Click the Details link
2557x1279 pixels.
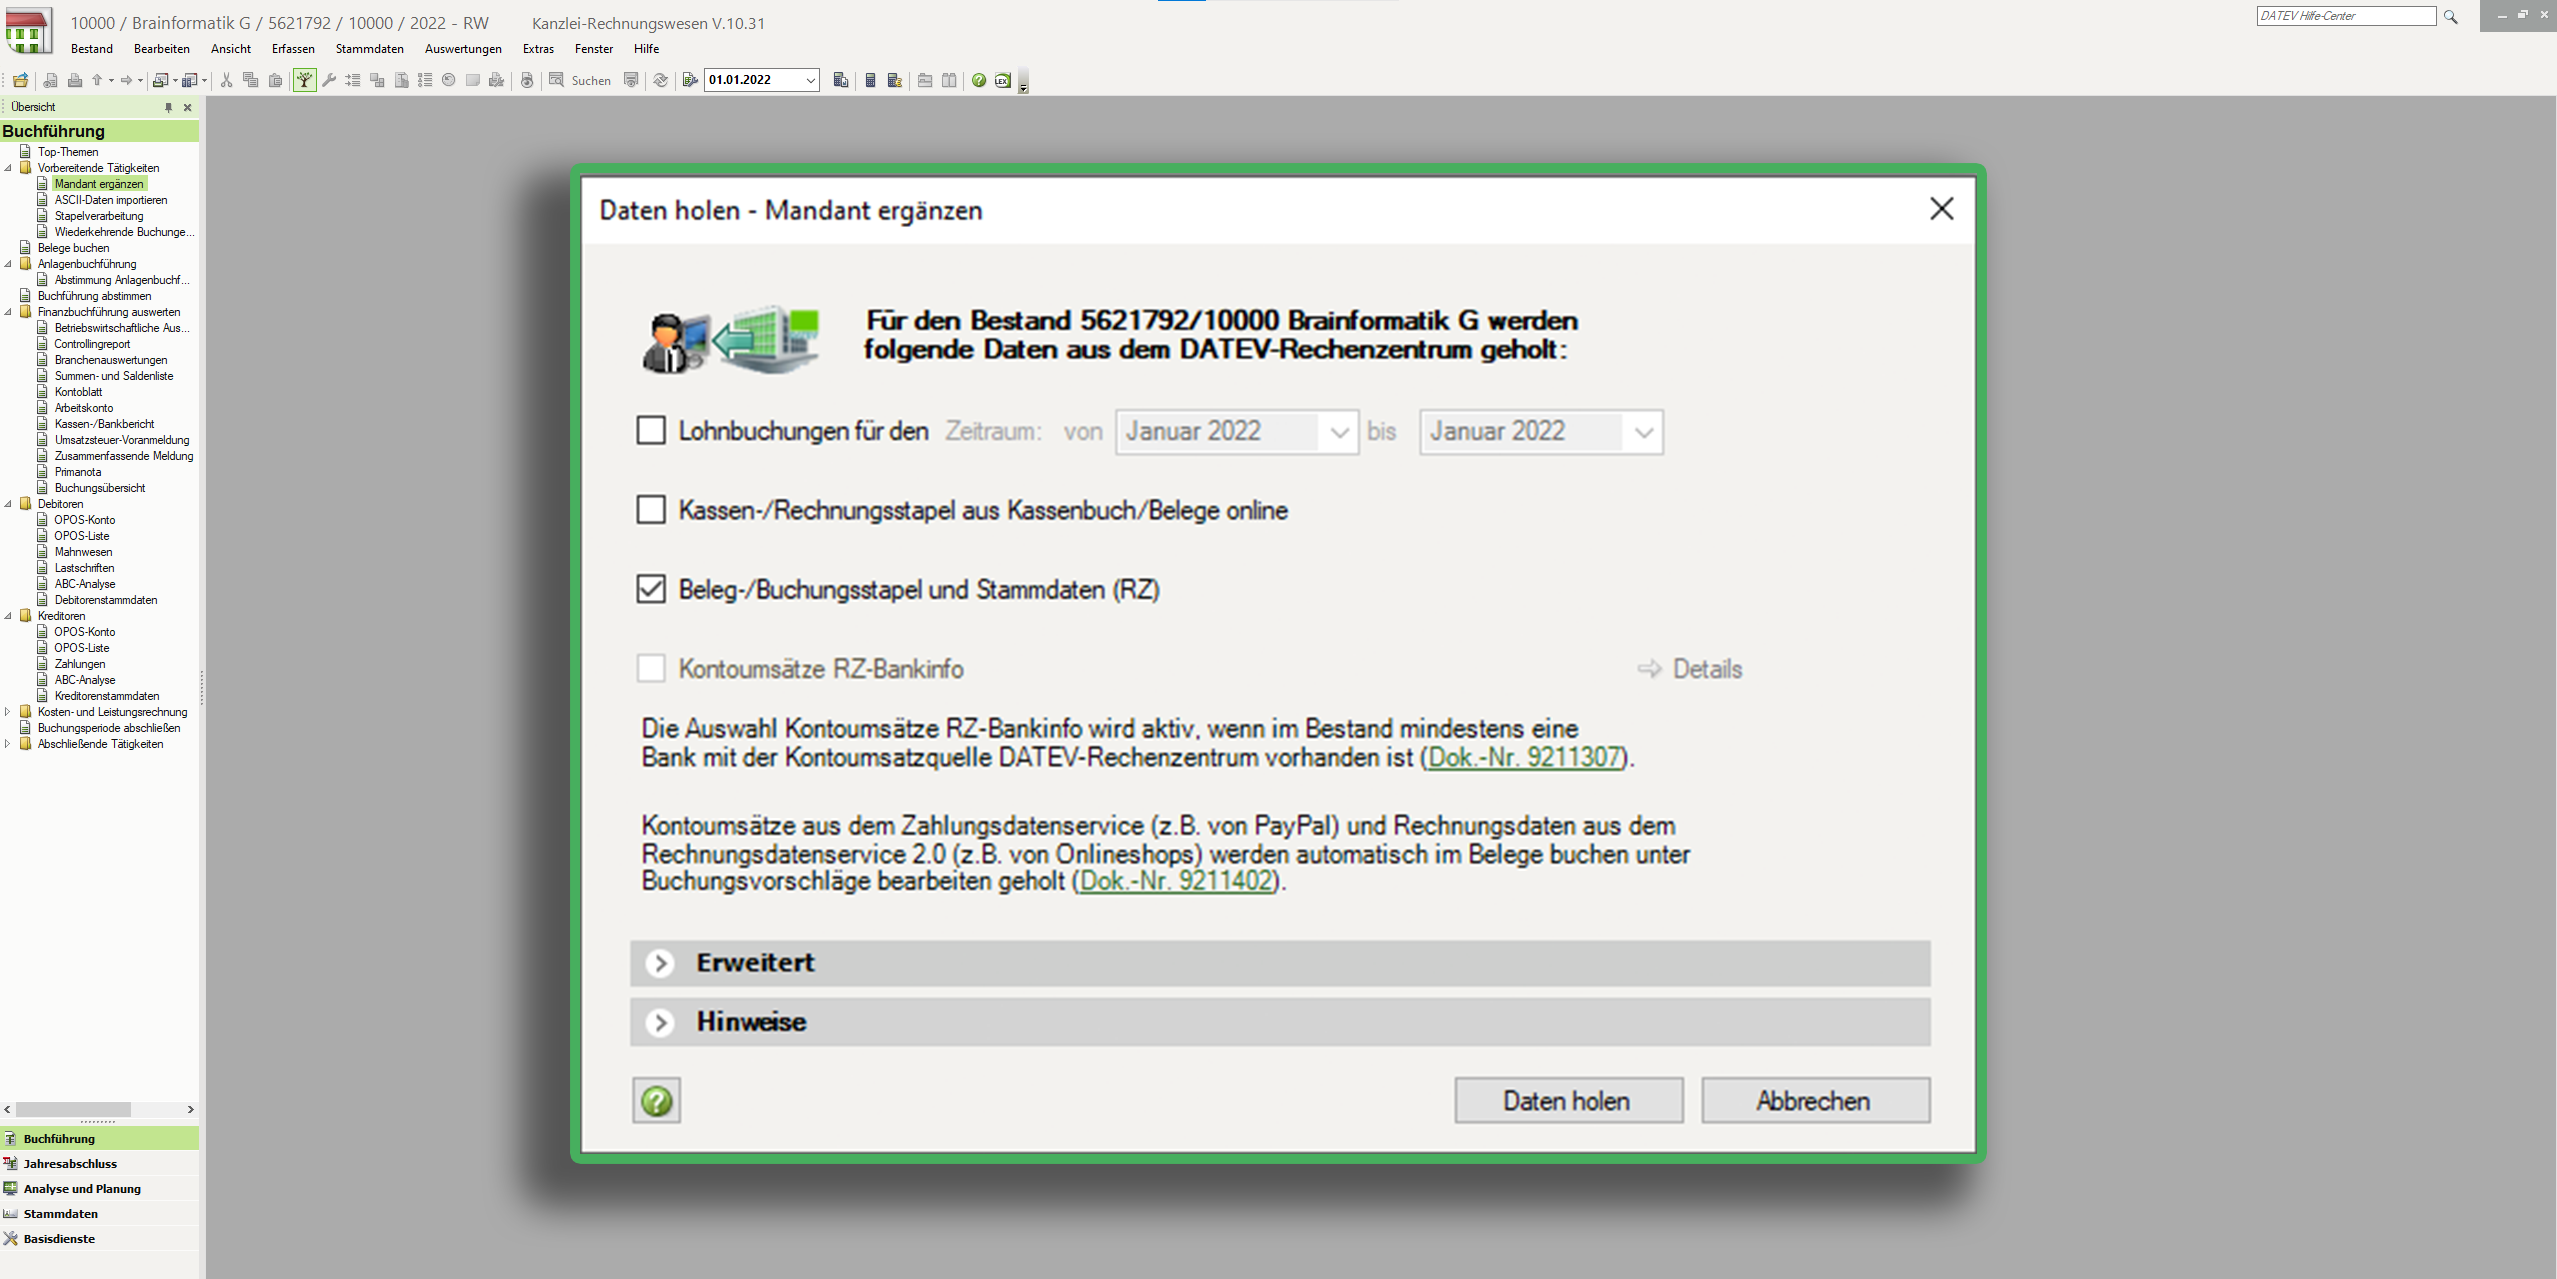1707,669
